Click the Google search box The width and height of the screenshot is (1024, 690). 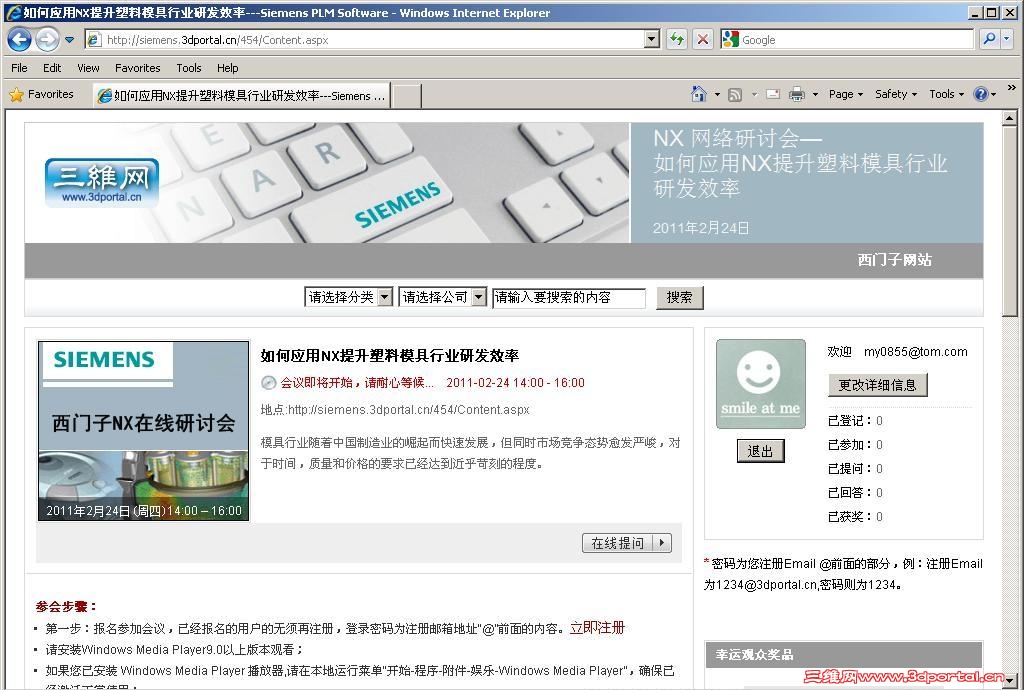pos(856,40)
